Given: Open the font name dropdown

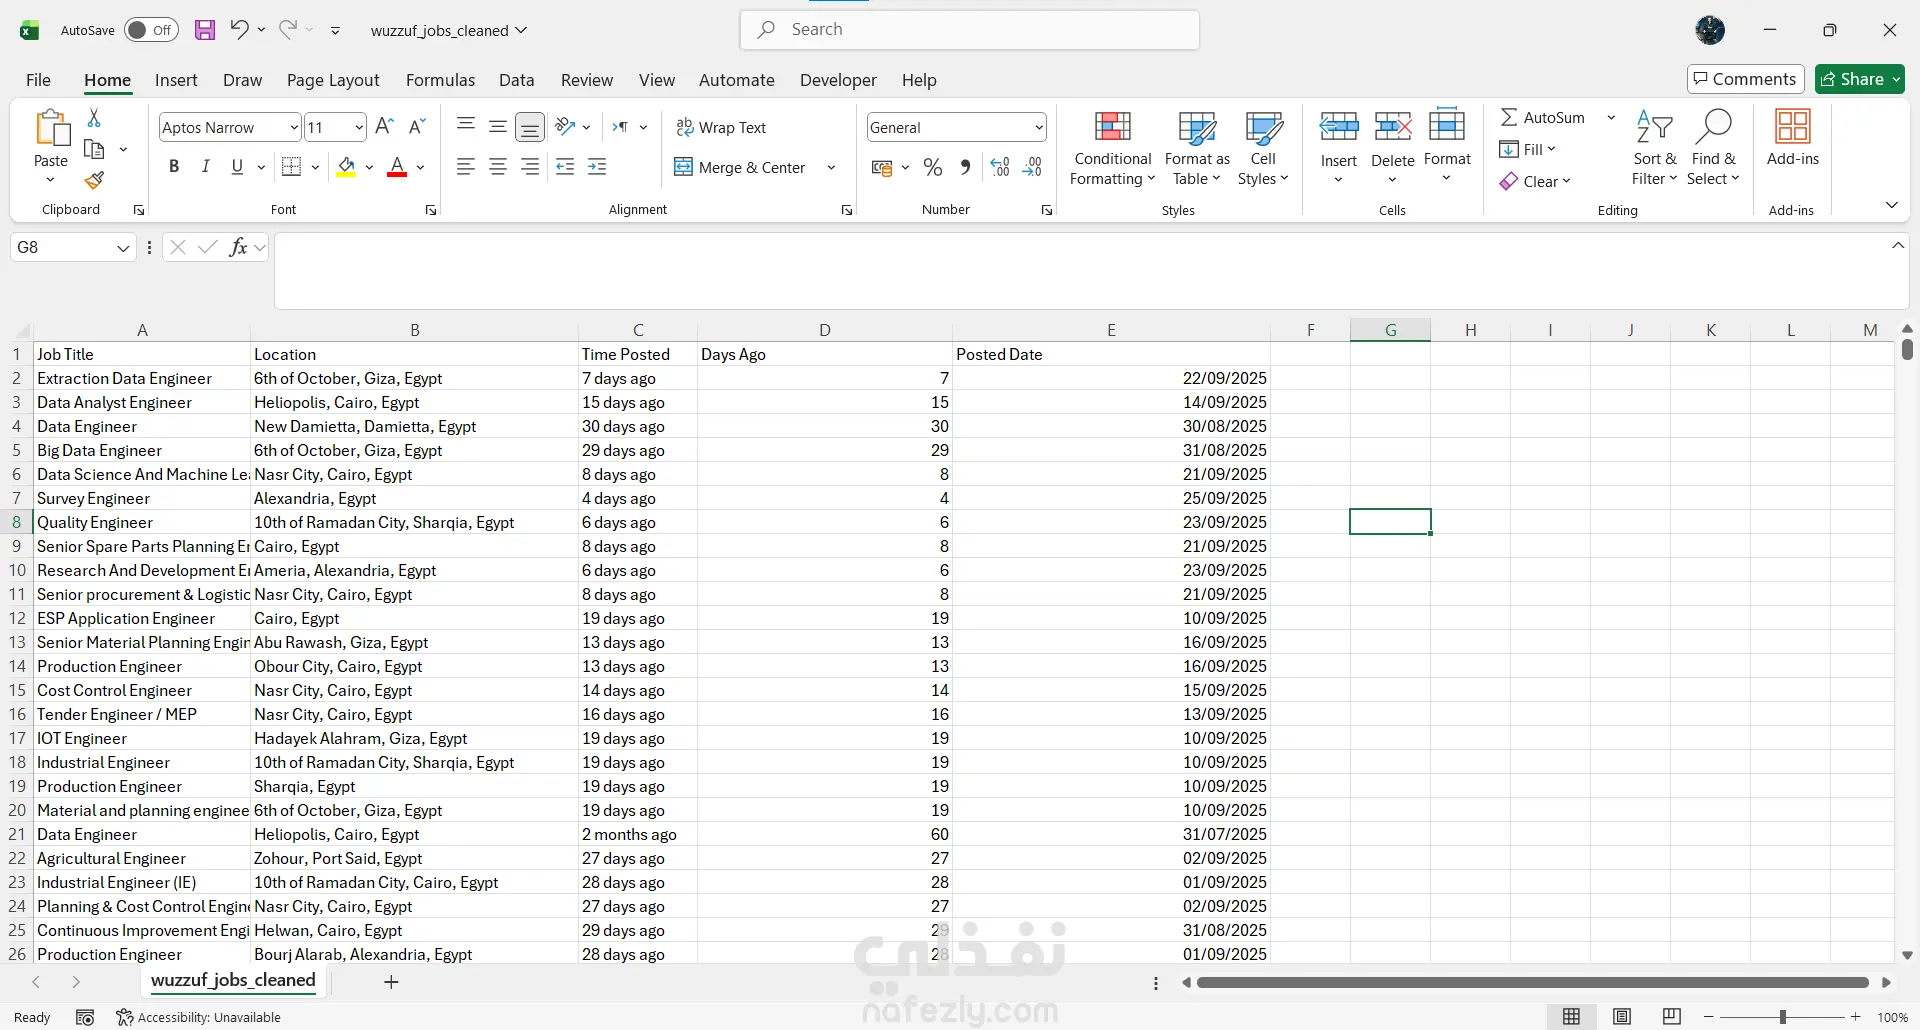Looking at the screenshot, I should coord(293,127).
